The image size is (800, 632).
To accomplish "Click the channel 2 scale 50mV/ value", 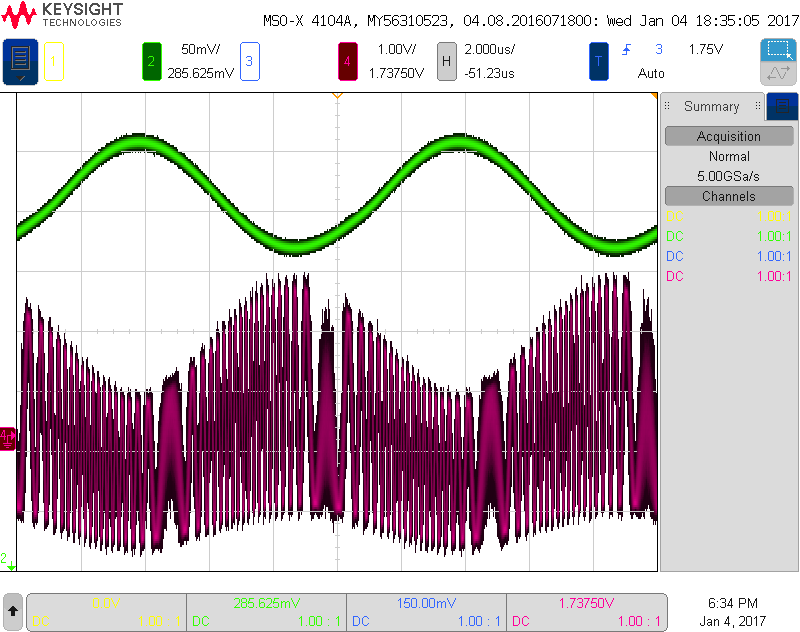I will tap(201, 49).
